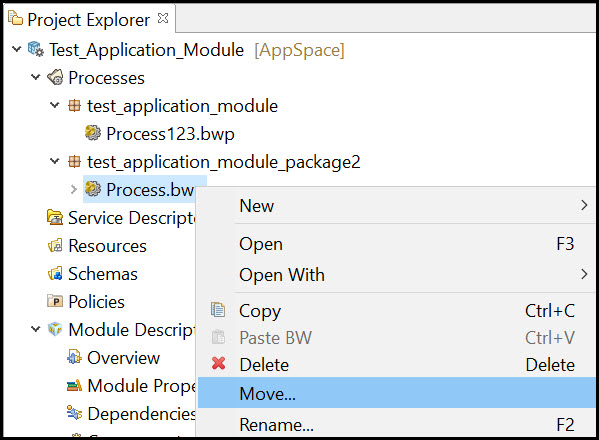This screenshot has width=599, height=440.
Task: Open the Dependencies descriptor
Action: point(141,414)
